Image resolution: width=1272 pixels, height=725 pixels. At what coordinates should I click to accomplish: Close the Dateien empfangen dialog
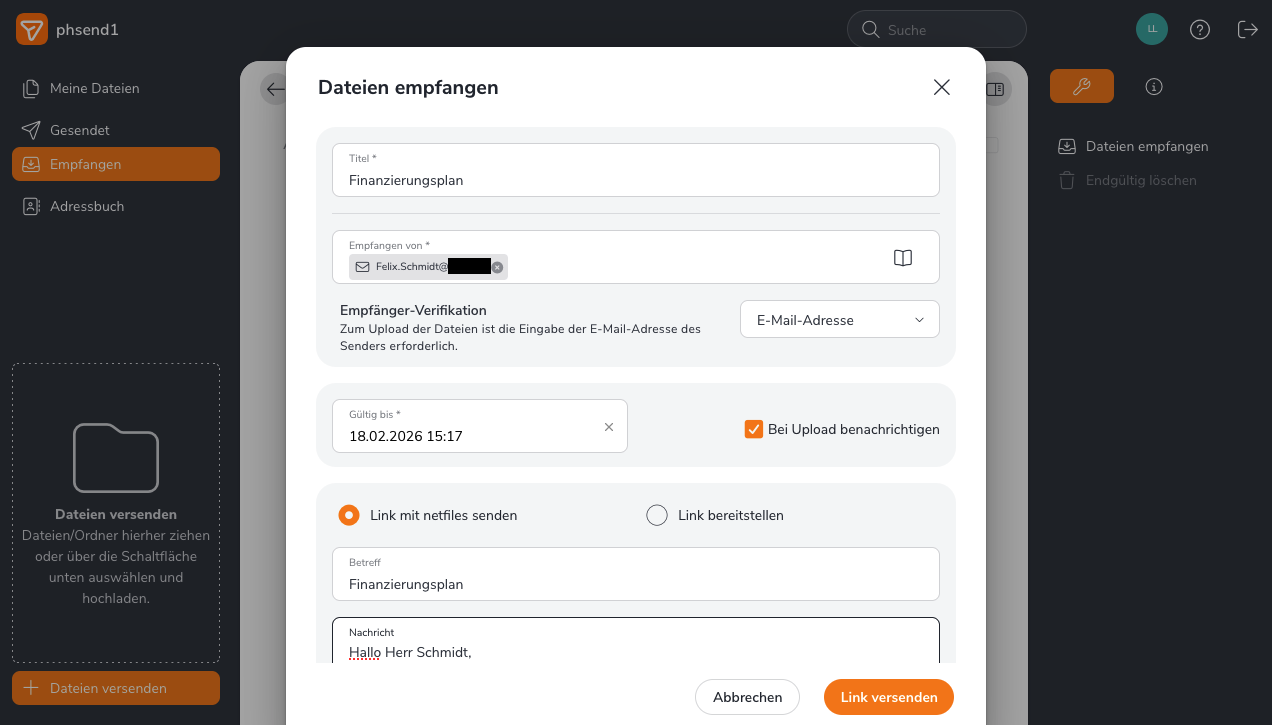click(x=940, y=87)
